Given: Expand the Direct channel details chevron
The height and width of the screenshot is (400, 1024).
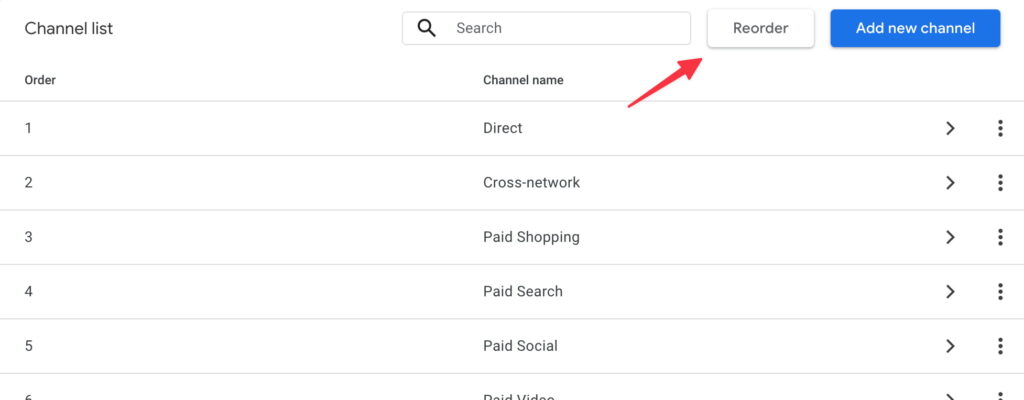Looking at the screenshot, I should (x=950, y=128).
